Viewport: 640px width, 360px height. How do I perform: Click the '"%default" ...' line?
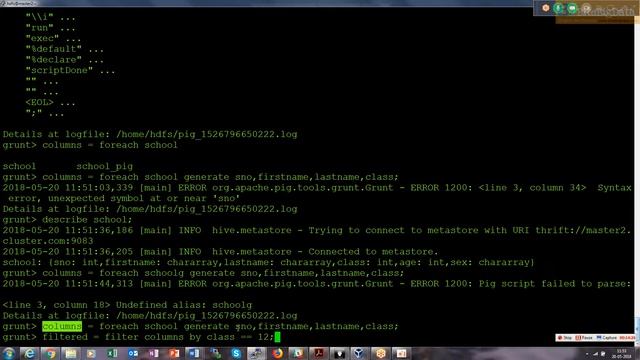tap(64, 49)
